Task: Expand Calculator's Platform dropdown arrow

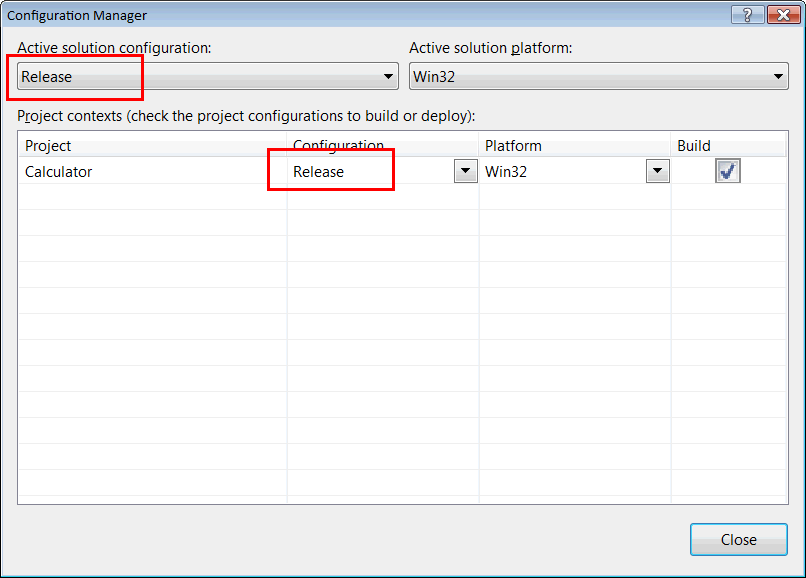Action: click(x=657, y=171)
